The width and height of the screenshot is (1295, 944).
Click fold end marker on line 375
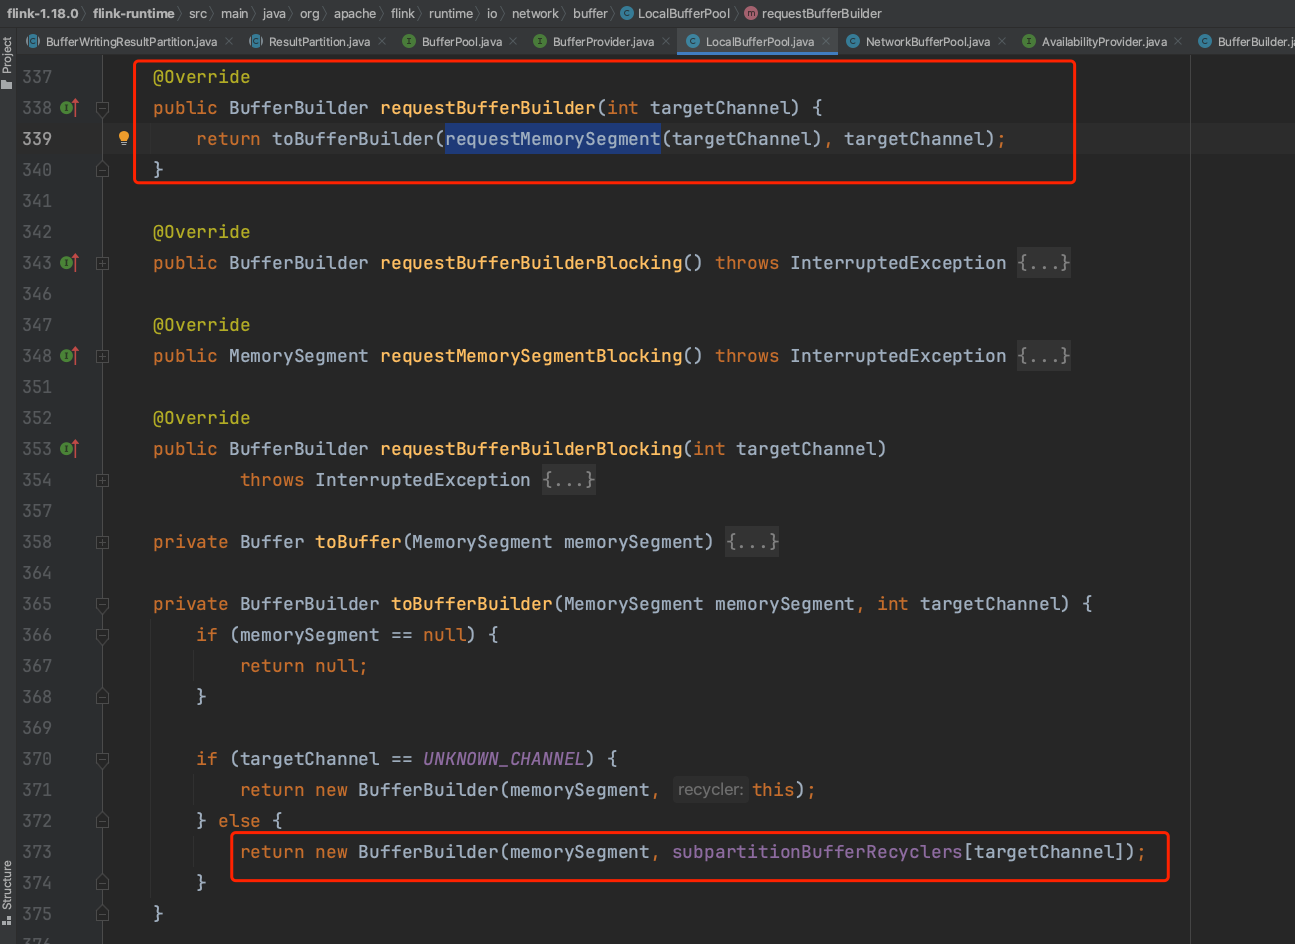[x=102, y=914]
